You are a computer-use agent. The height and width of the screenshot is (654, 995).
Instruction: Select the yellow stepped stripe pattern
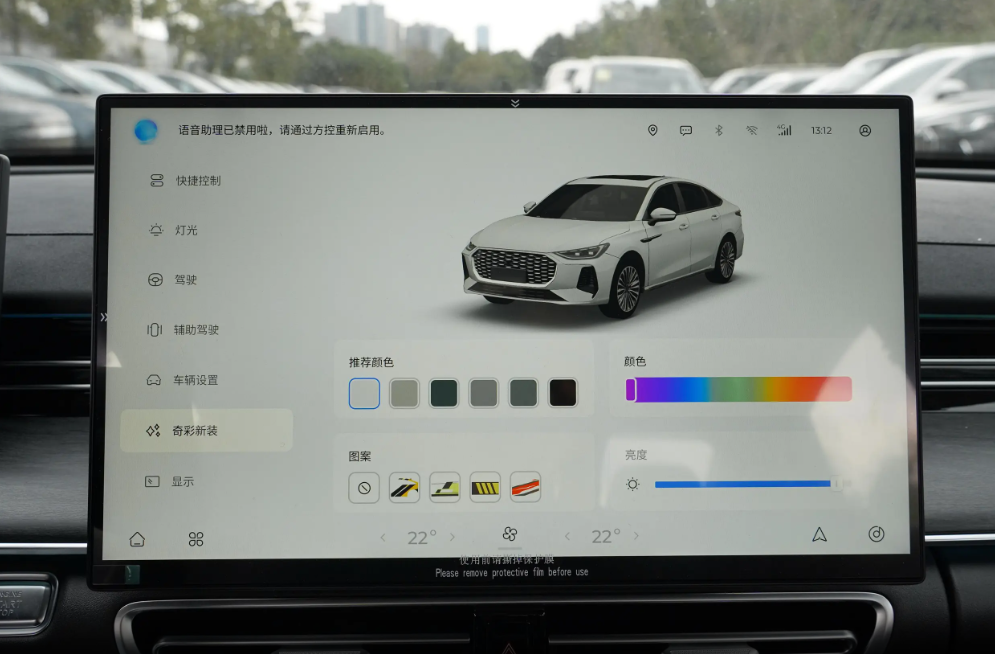coord(445,488)
